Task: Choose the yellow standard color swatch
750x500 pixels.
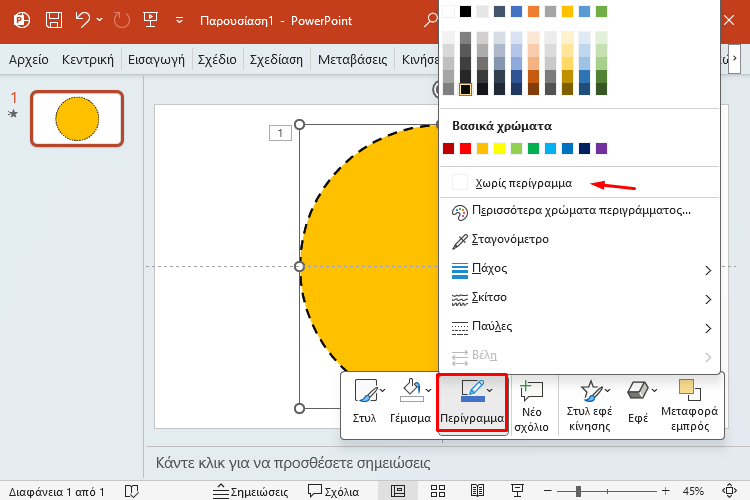Action: click(x=499, y=148)
